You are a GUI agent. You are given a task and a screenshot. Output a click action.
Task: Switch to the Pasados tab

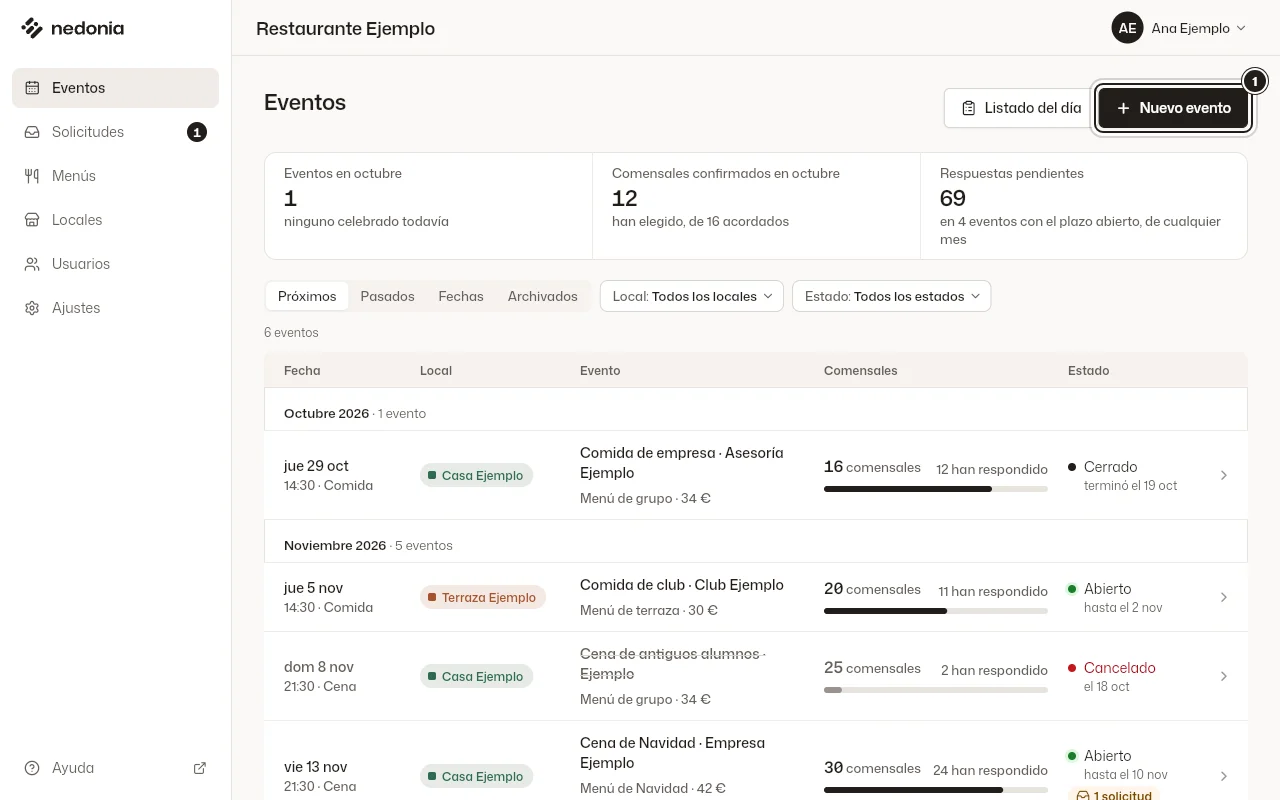tap(387, 296)
